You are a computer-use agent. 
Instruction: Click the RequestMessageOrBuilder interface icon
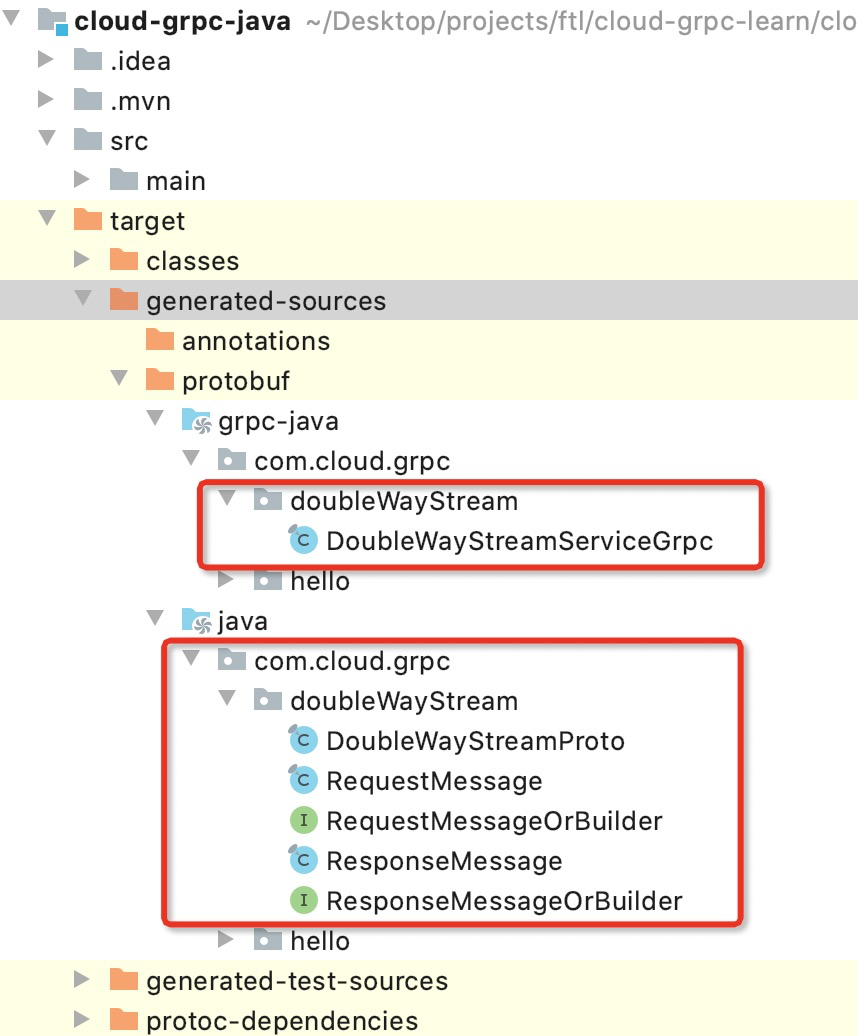(x=304, y=821)
